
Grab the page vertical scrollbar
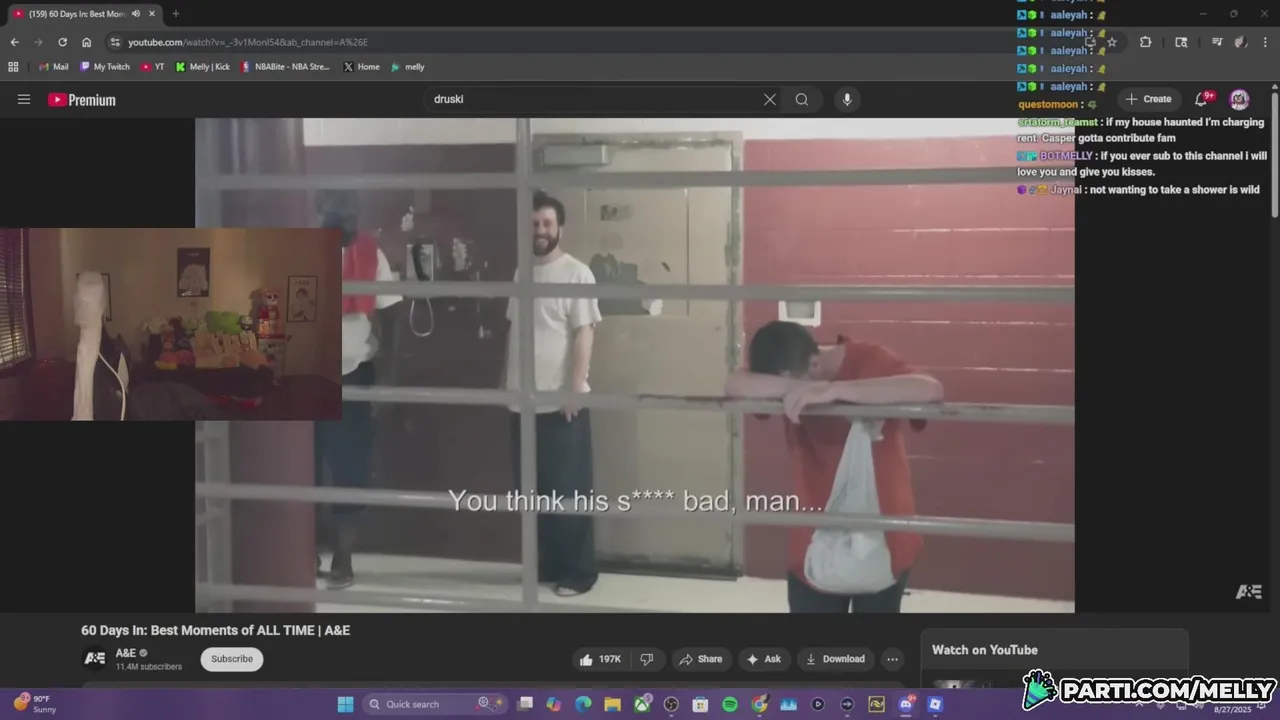(1275, 153)
